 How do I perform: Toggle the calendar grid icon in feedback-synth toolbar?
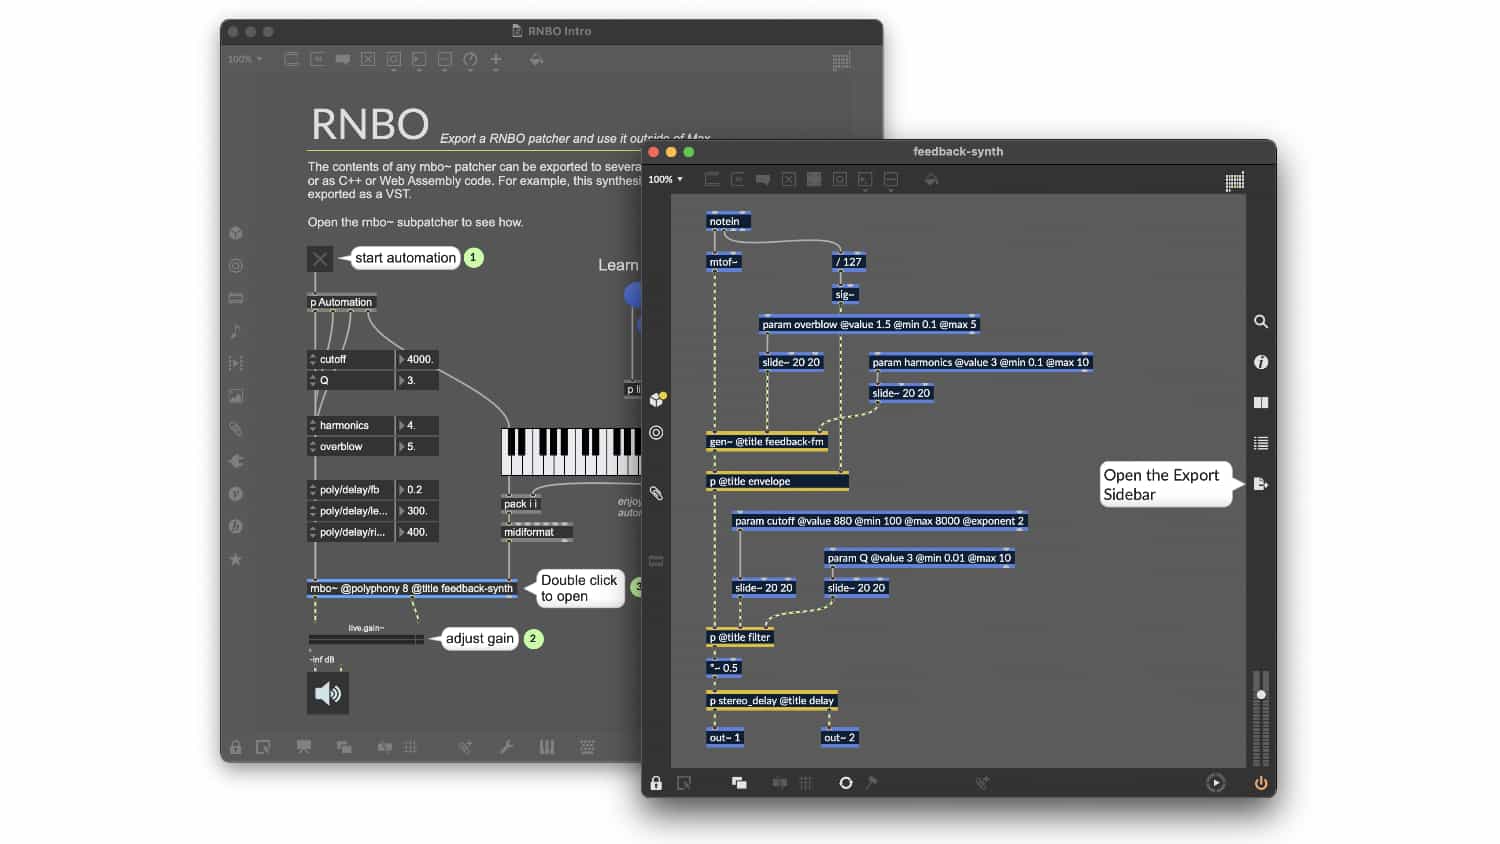1235,180
